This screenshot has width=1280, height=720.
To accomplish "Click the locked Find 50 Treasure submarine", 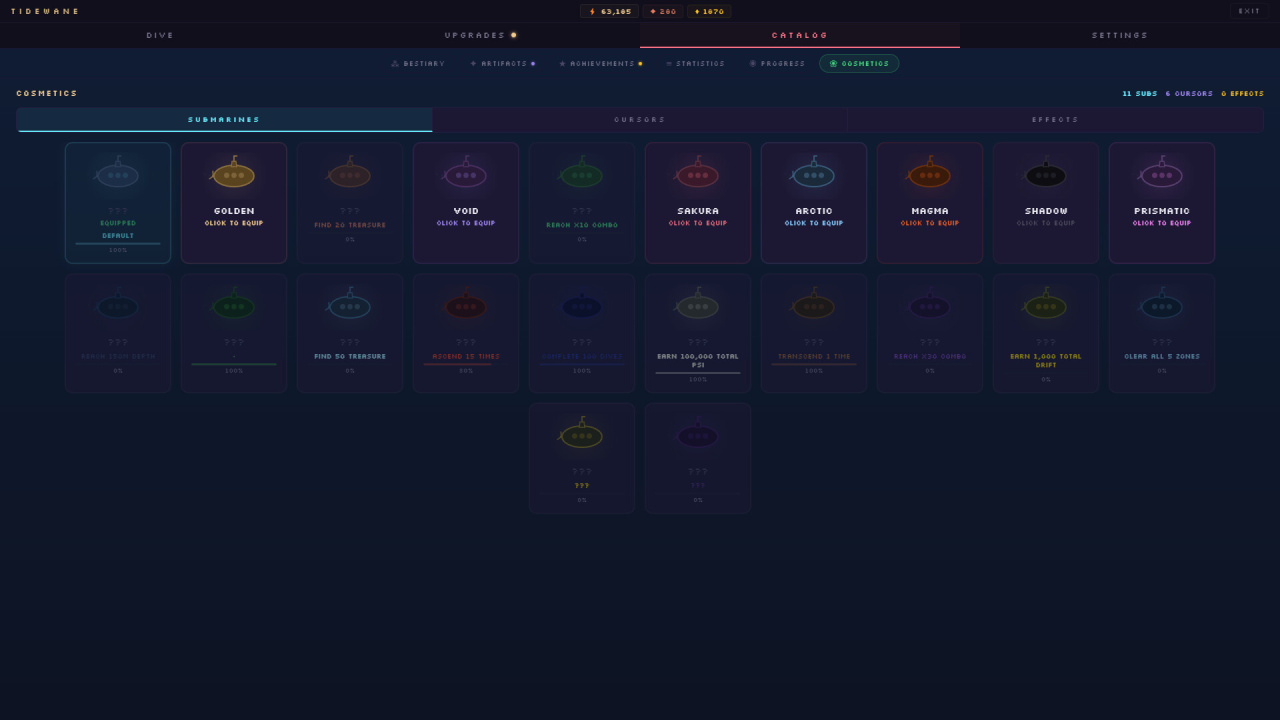I will (349, 333).
